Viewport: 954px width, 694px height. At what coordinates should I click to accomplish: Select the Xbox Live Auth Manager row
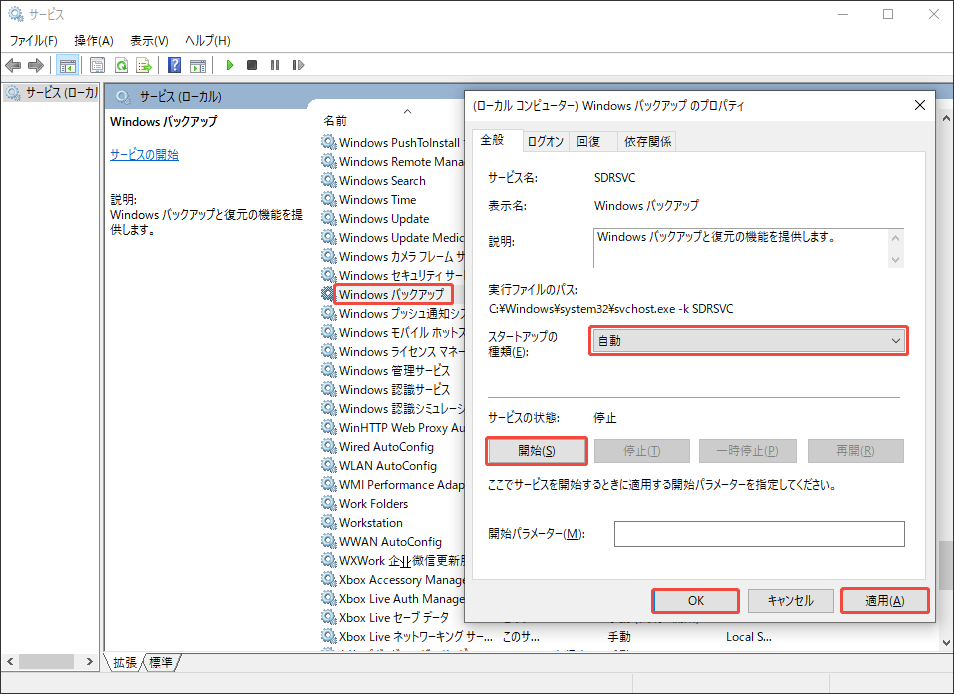tap(393, 598)
